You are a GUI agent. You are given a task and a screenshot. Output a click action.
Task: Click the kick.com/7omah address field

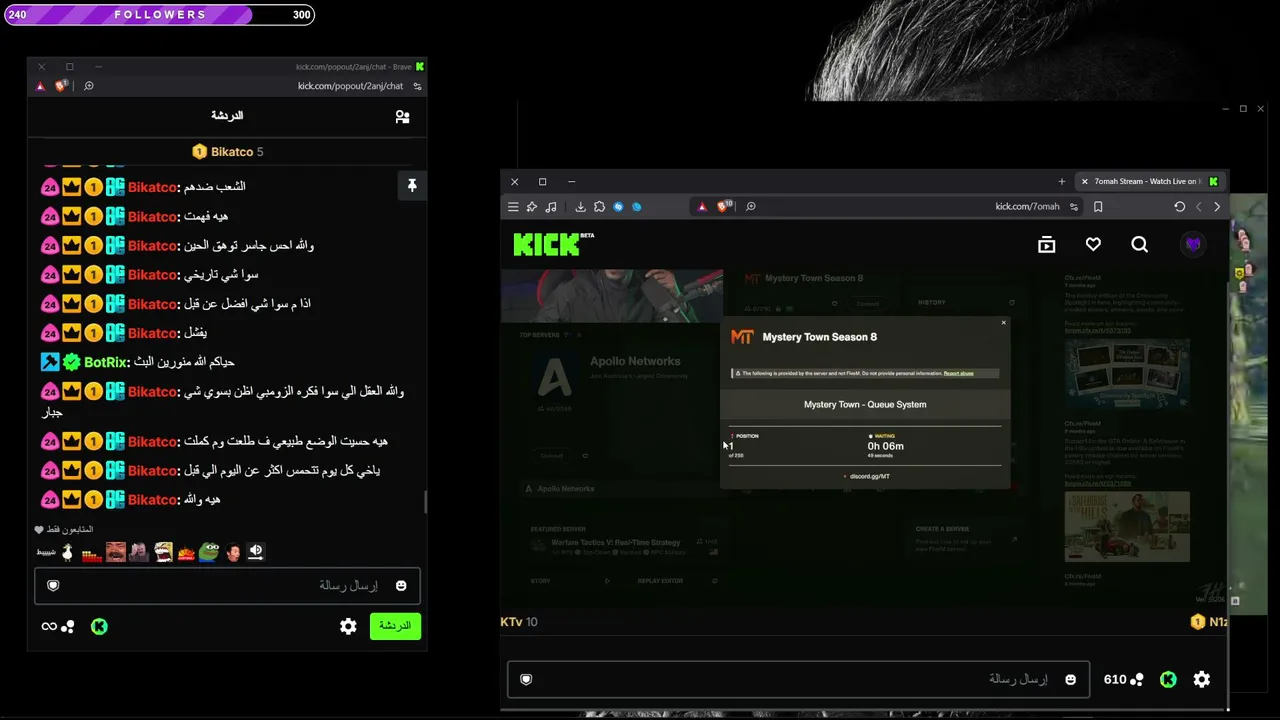[1027, 207]
